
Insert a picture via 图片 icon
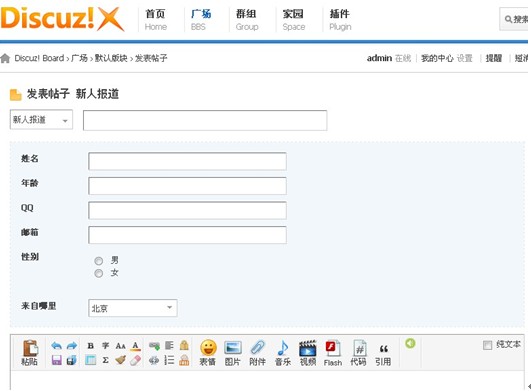click(x=233, y=352)
